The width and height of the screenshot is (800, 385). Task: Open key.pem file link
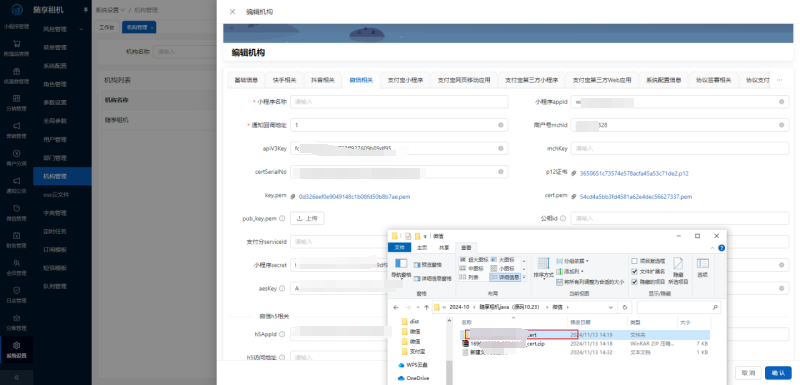pyautogui.click(x=355, y=196)
